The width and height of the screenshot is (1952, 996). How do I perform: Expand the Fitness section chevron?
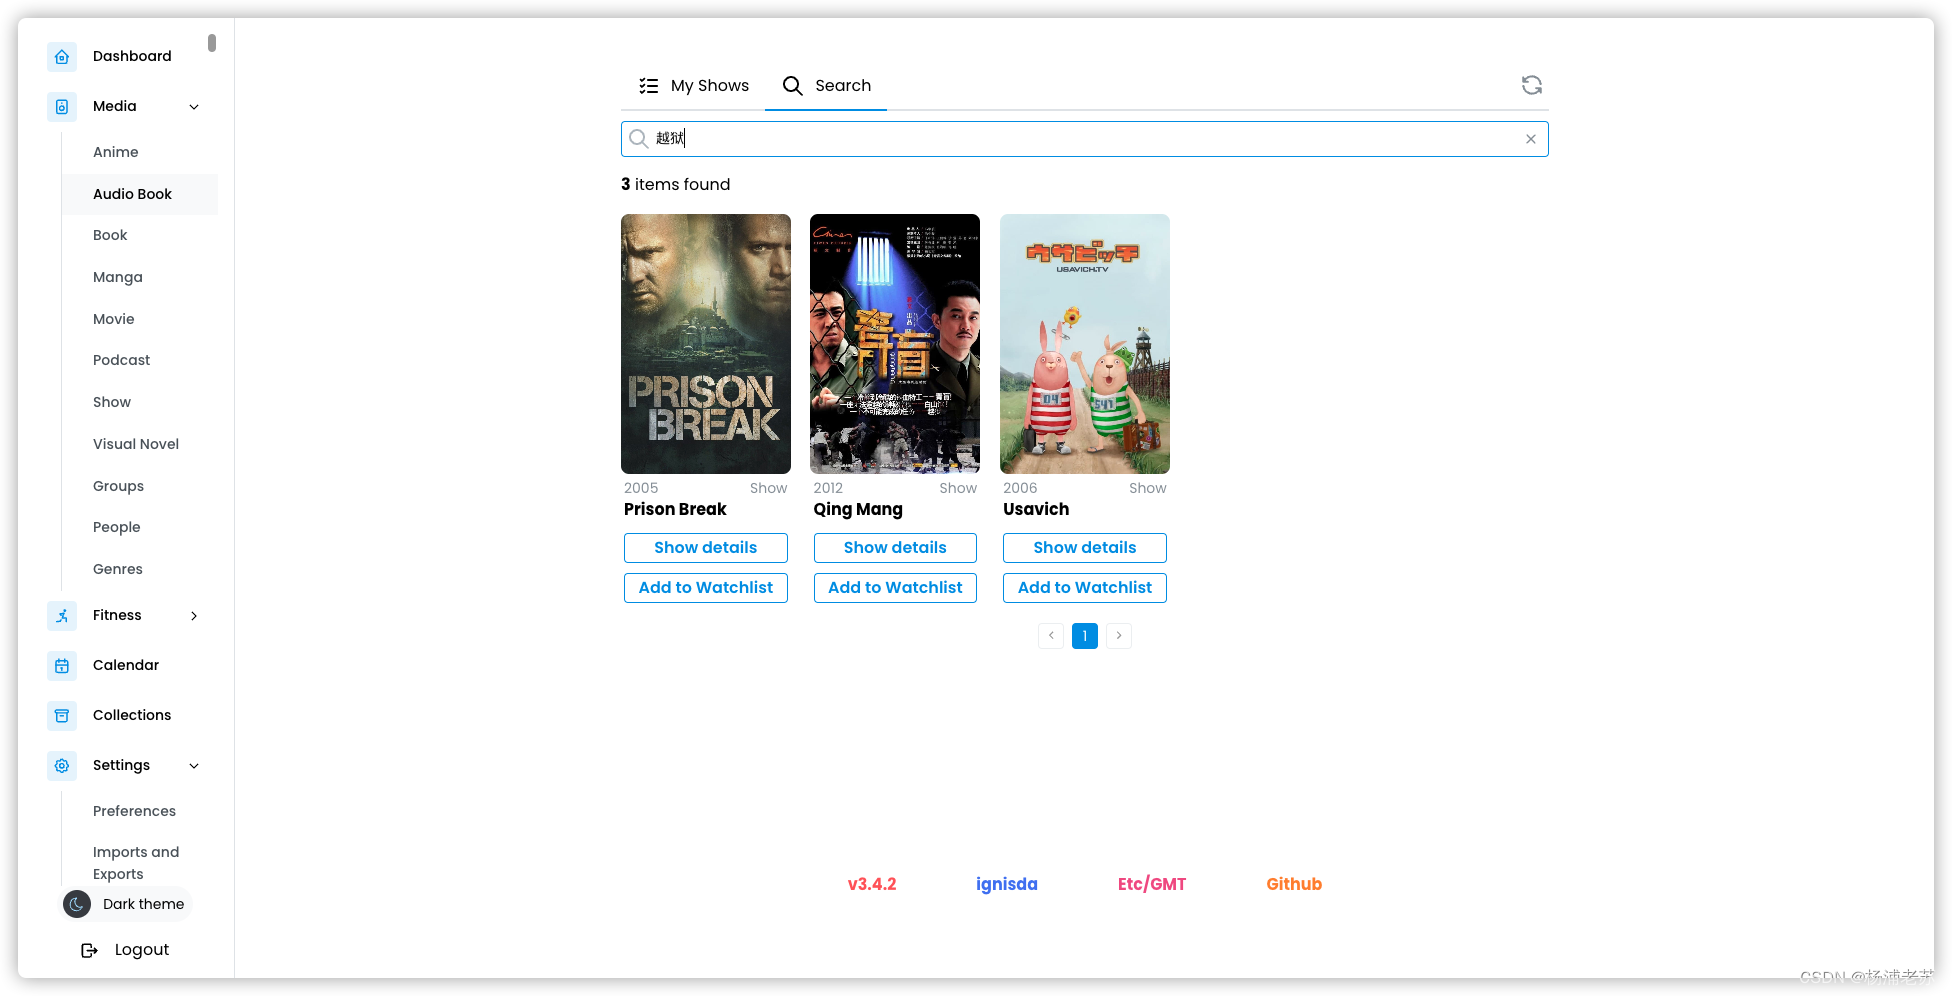pyautogui.click(x=194, y=616)
